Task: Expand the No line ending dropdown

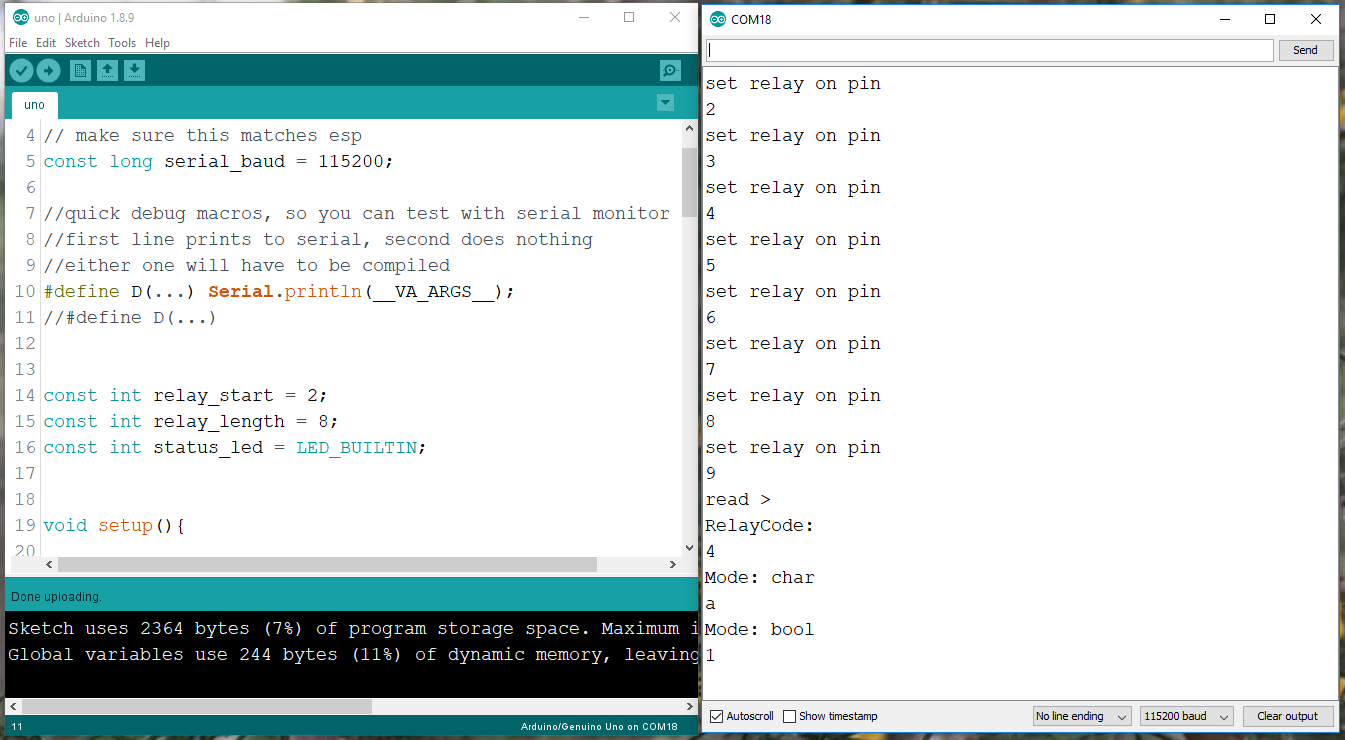Action: click(1081, 716)
